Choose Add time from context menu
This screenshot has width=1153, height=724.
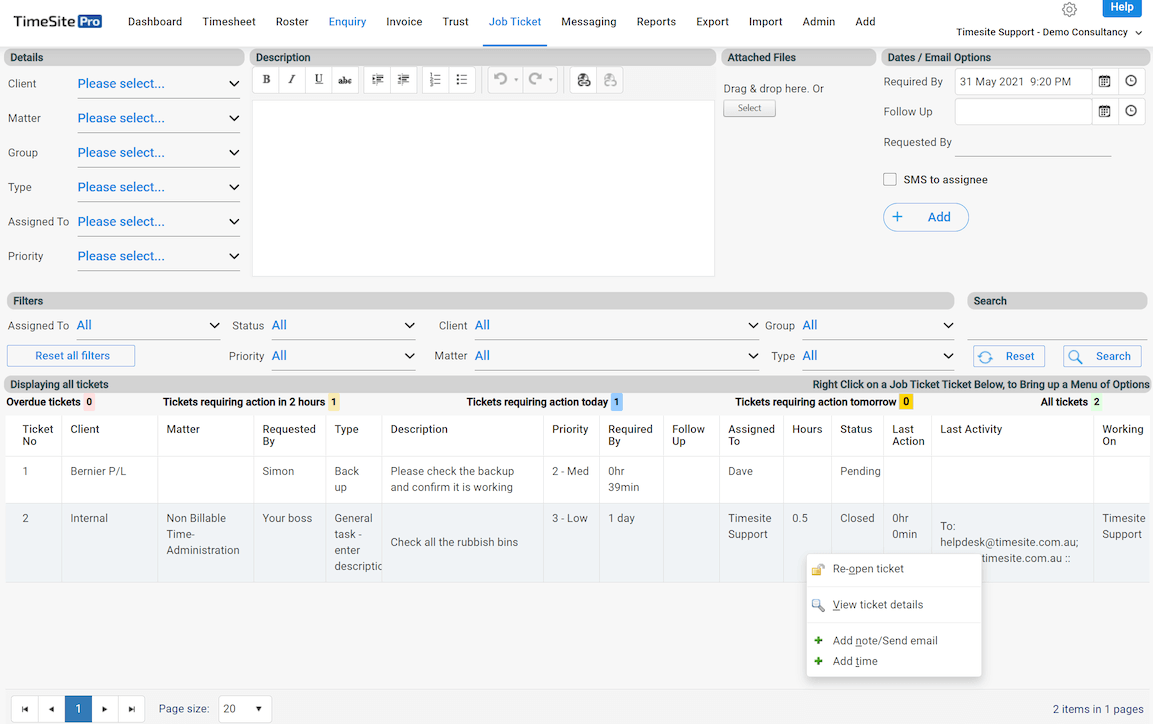(x=894, y=662)
